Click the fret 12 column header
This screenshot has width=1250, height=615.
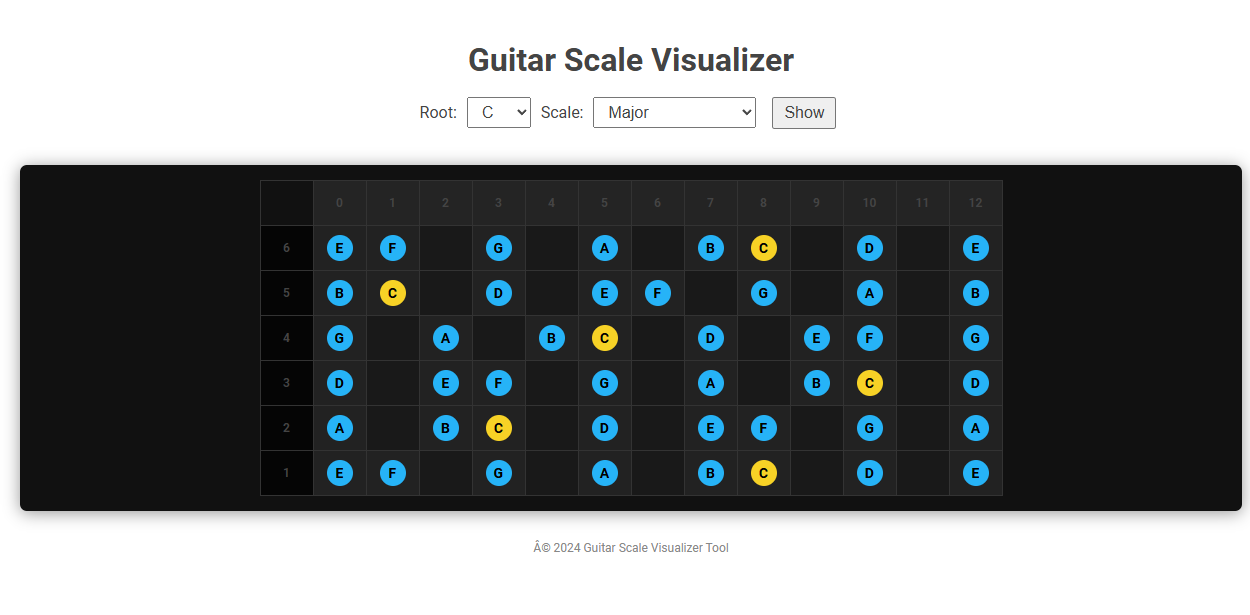coord(975,202)
